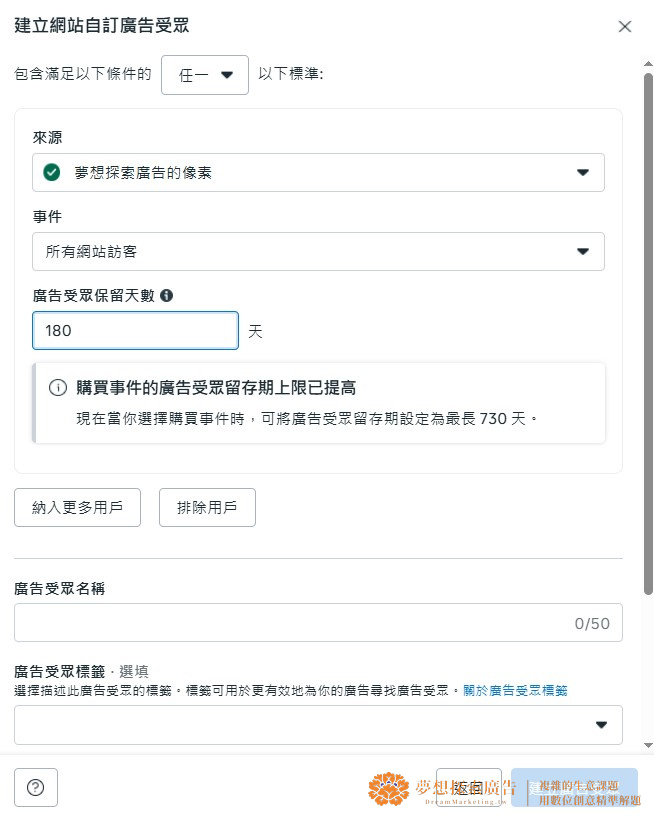Click the 廣告受眾名稱 name input field

(318, 622)
